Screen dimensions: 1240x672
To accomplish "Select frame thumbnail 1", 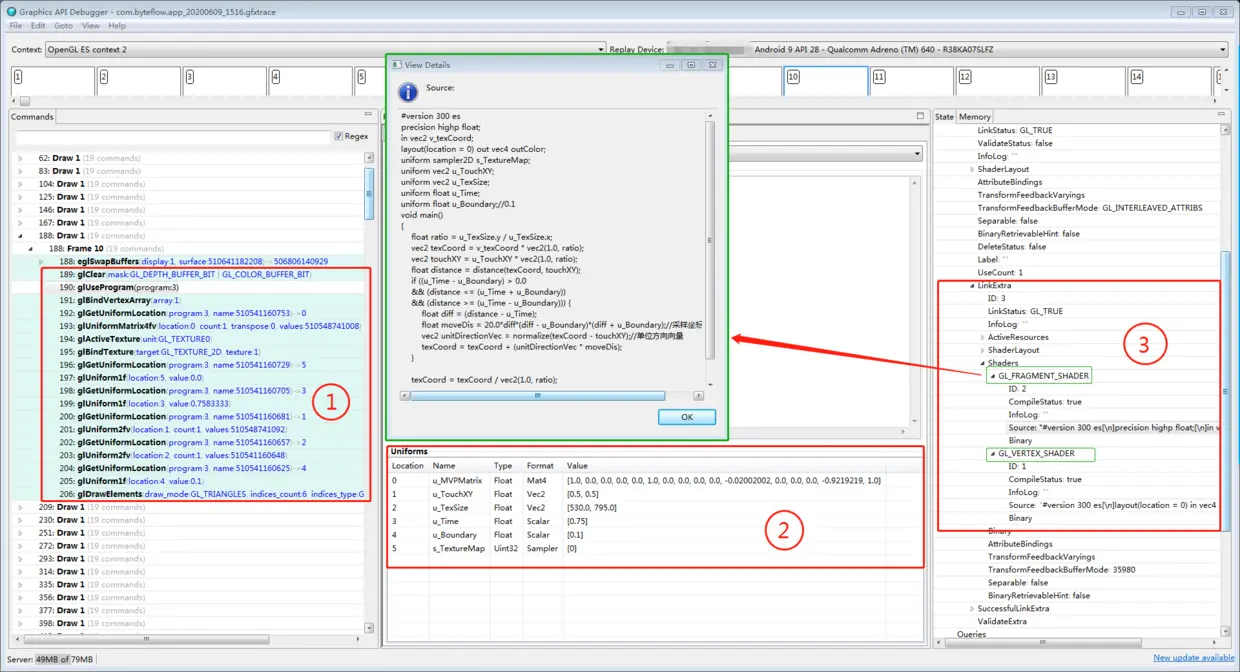I will 53,81.
